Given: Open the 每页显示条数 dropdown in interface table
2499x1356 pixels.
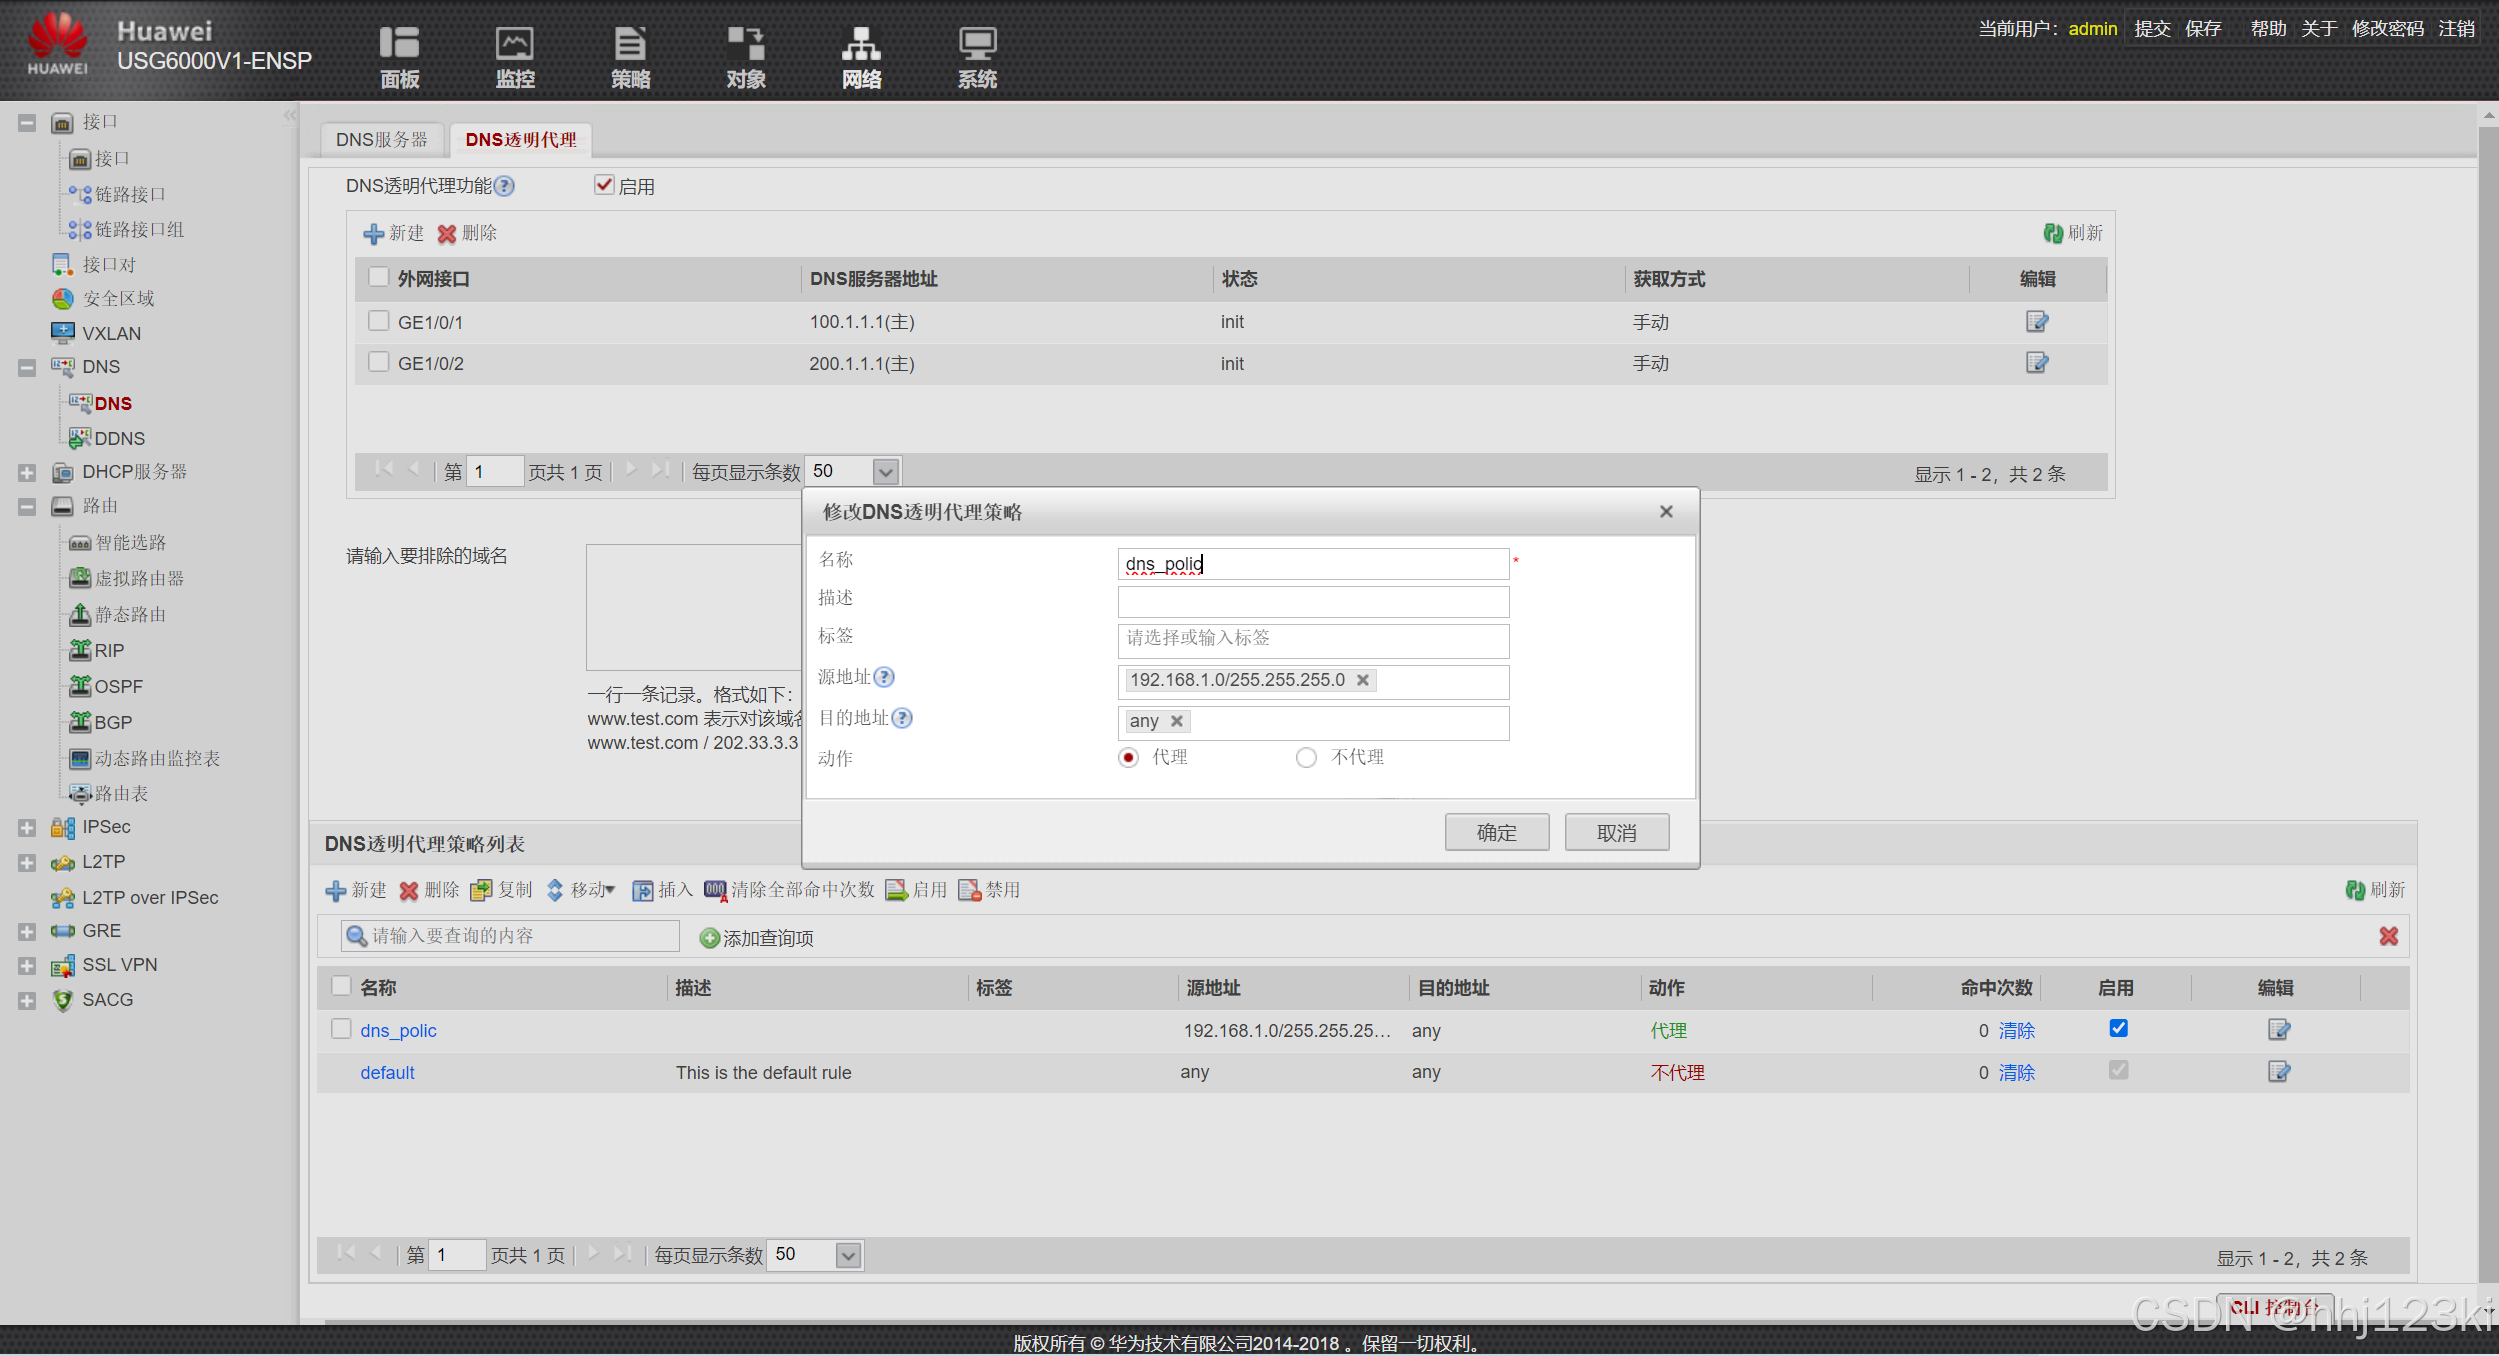Looking at the screenshot, I should click(x=885, y=471).
